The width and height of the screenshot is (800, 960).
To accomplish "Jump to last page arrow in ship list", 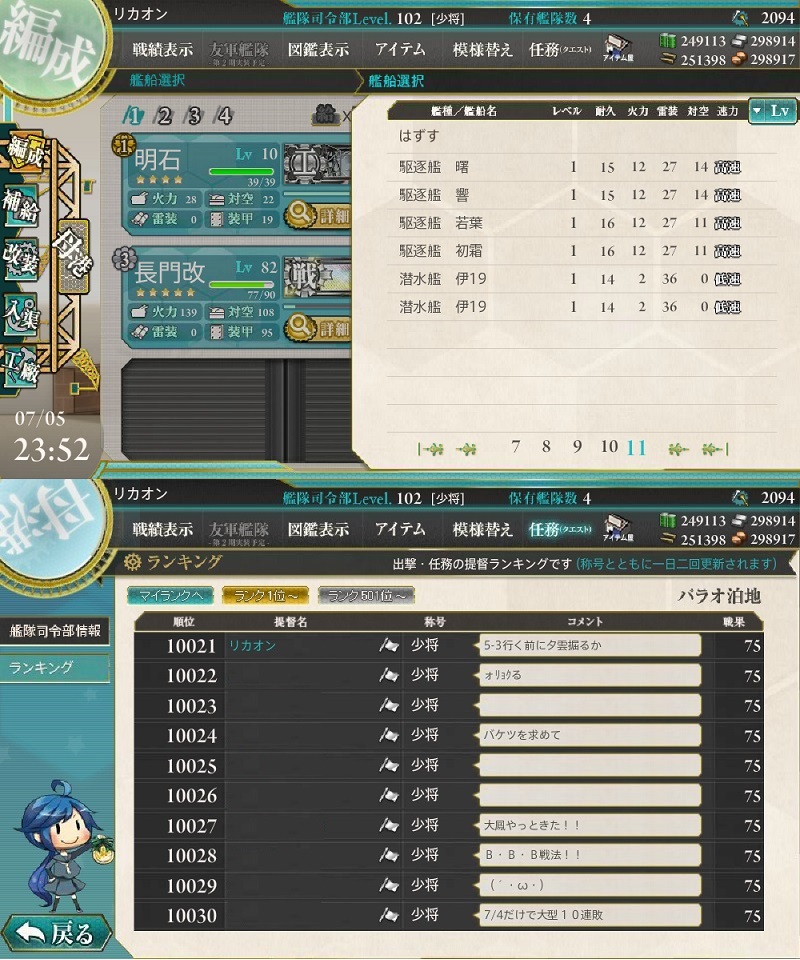I will [x=714, y=449].
